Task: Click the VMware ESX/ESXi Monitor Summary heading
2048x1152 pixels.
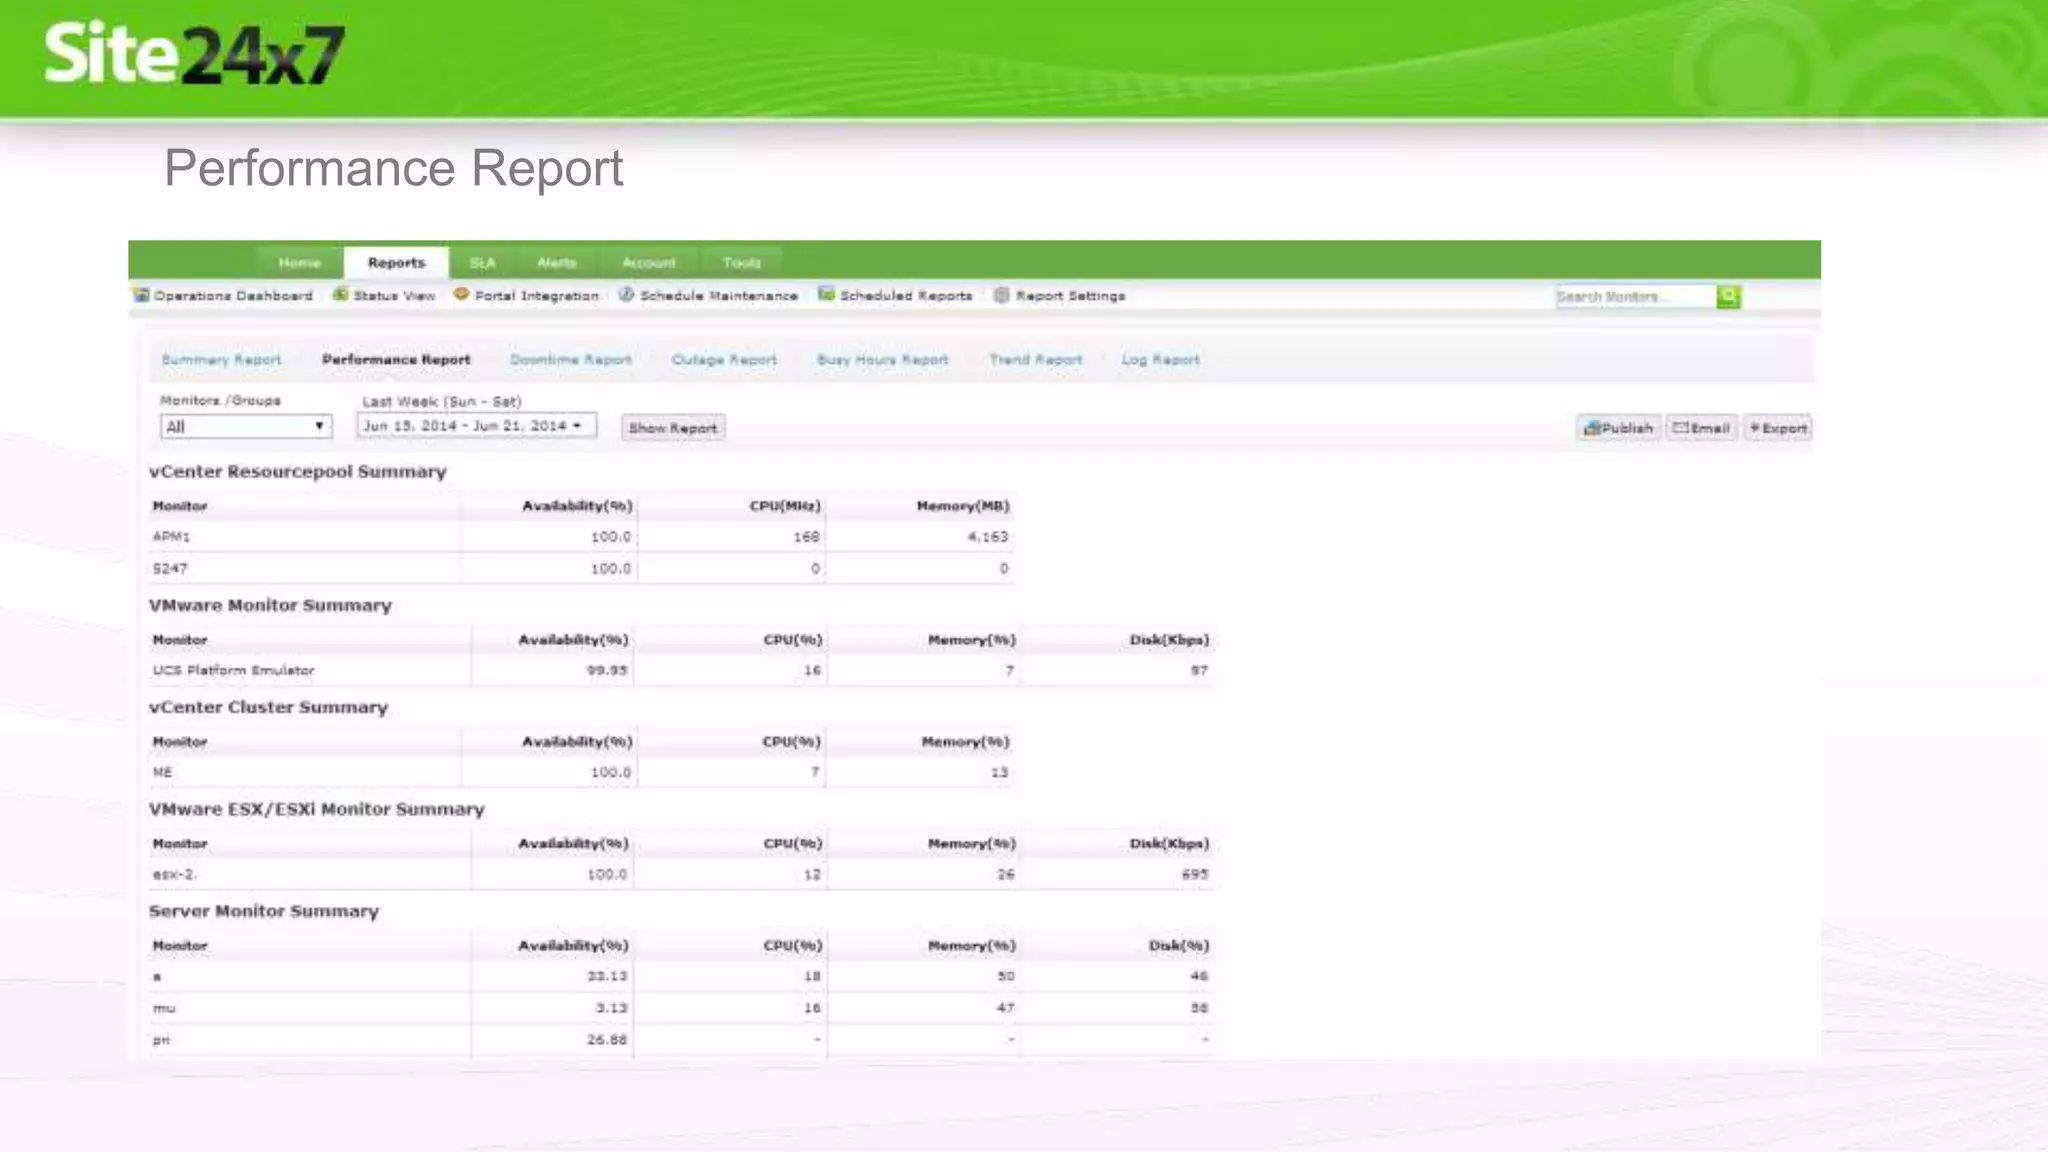Action: 317,810
